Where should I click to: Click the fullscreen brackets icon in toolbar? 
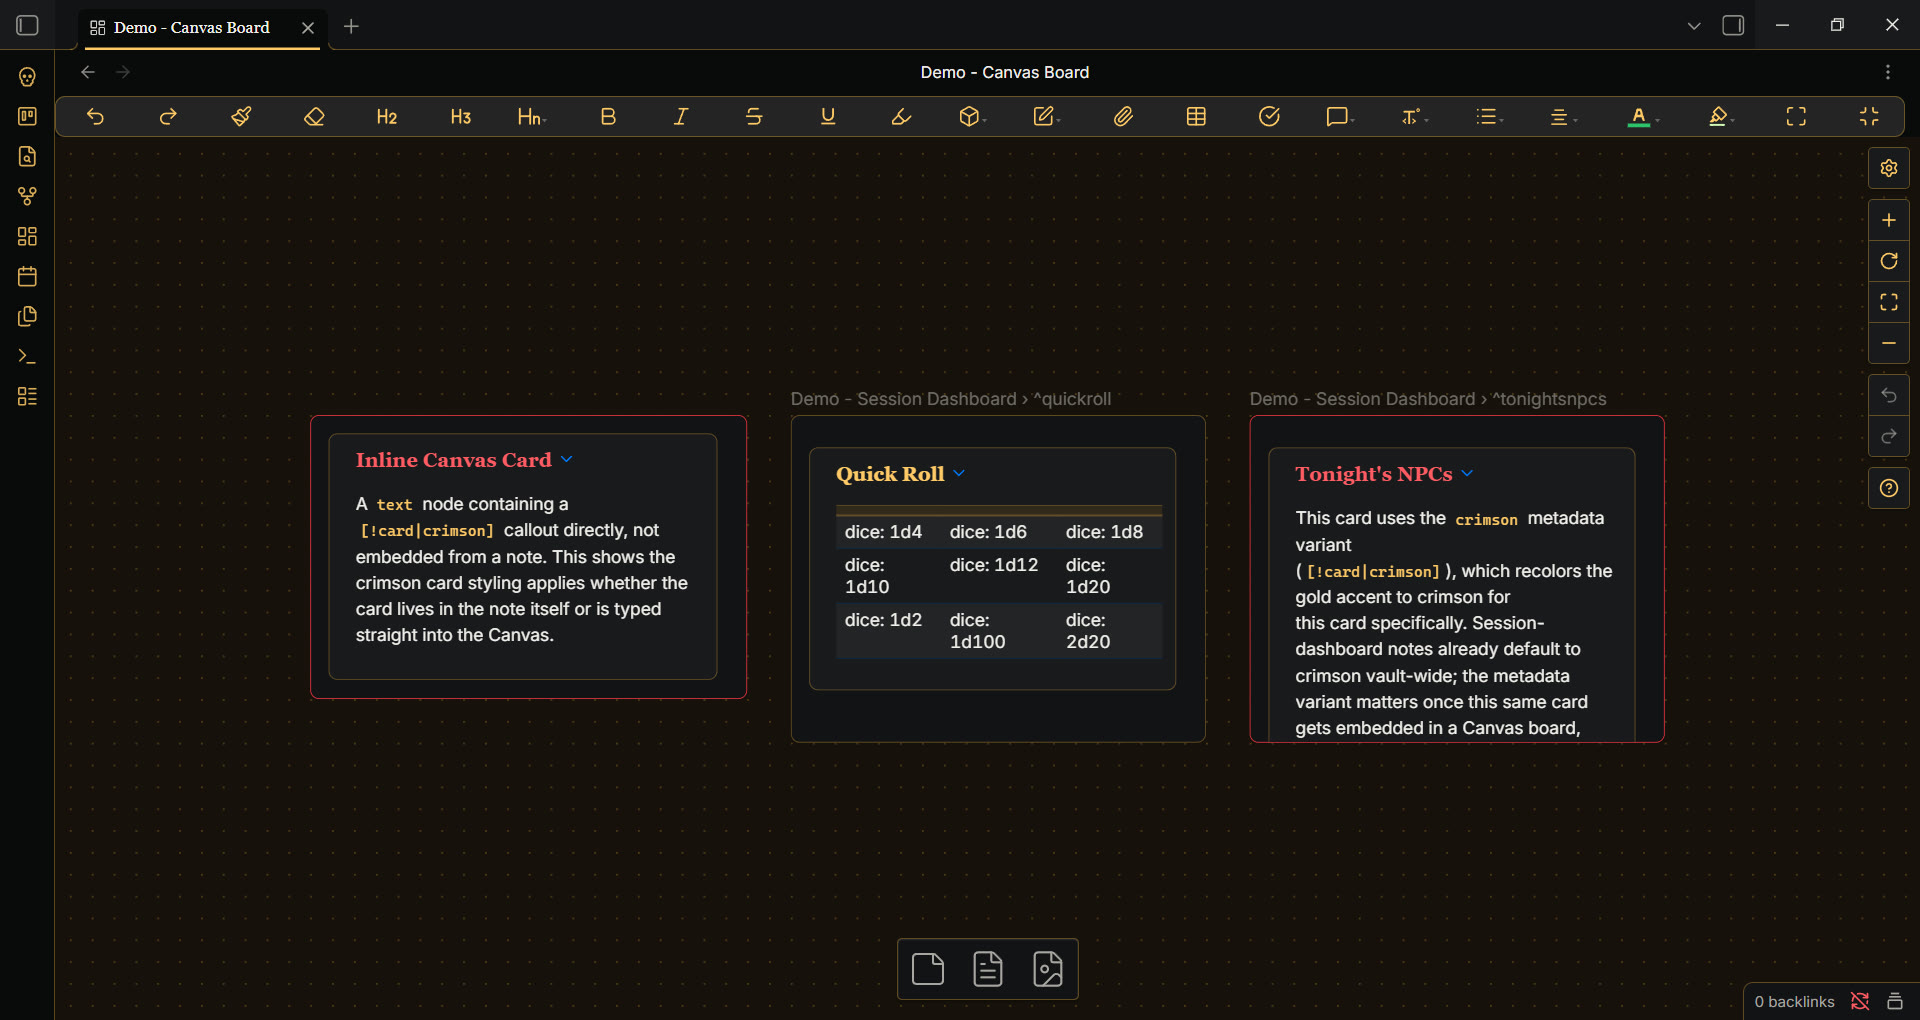pyautogui.click(x=1796, y=117)
